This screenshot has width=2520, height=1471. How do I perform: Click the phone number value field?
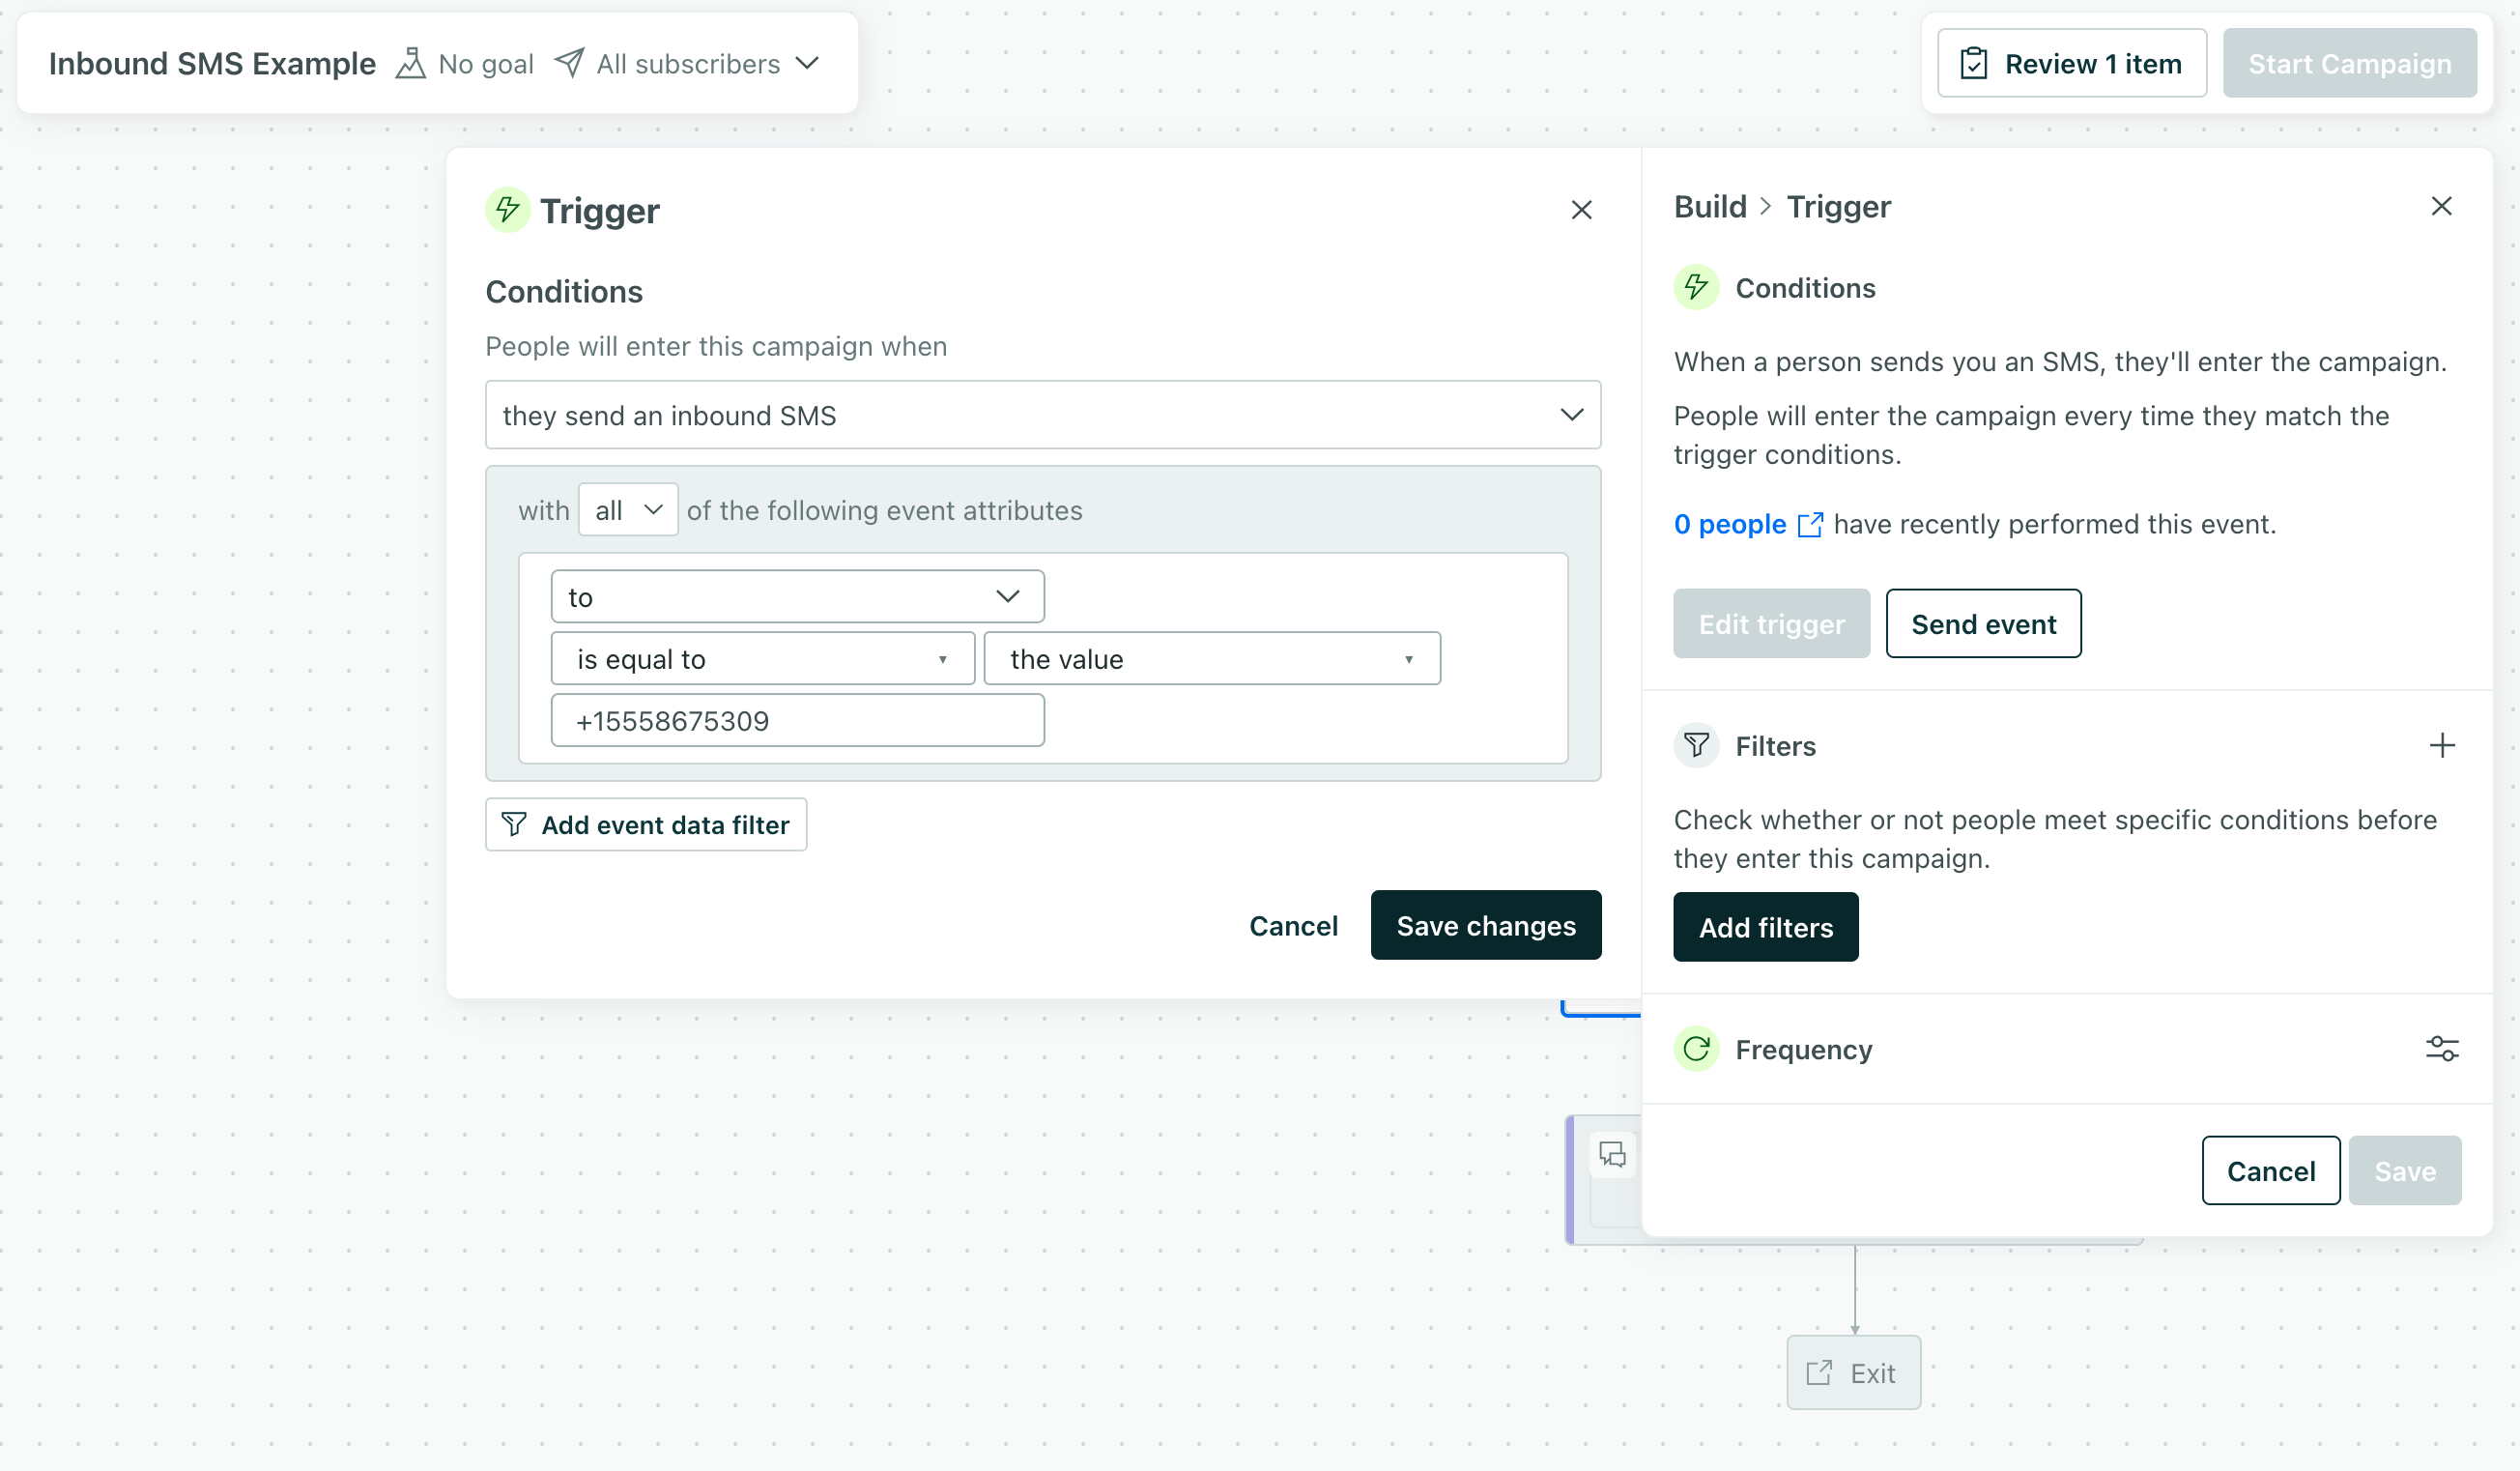[x=797, y=719]
